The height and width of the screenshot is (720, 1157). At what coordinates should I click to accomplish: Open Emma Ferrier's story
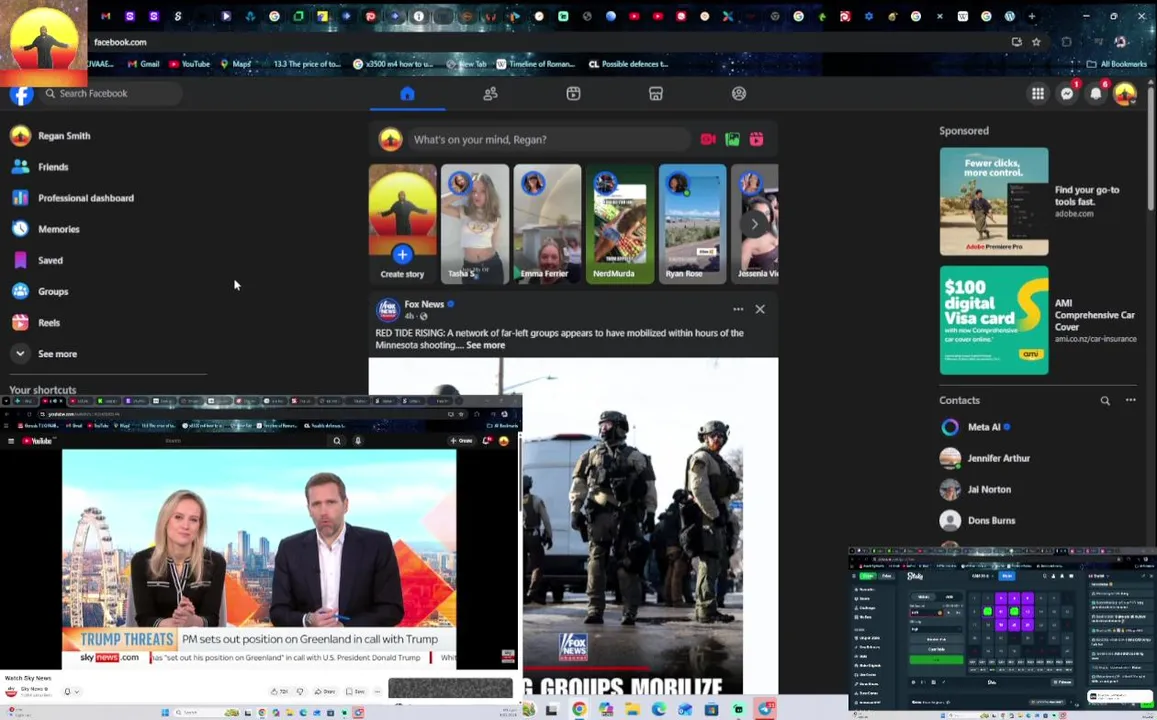(x=547, y=224)
